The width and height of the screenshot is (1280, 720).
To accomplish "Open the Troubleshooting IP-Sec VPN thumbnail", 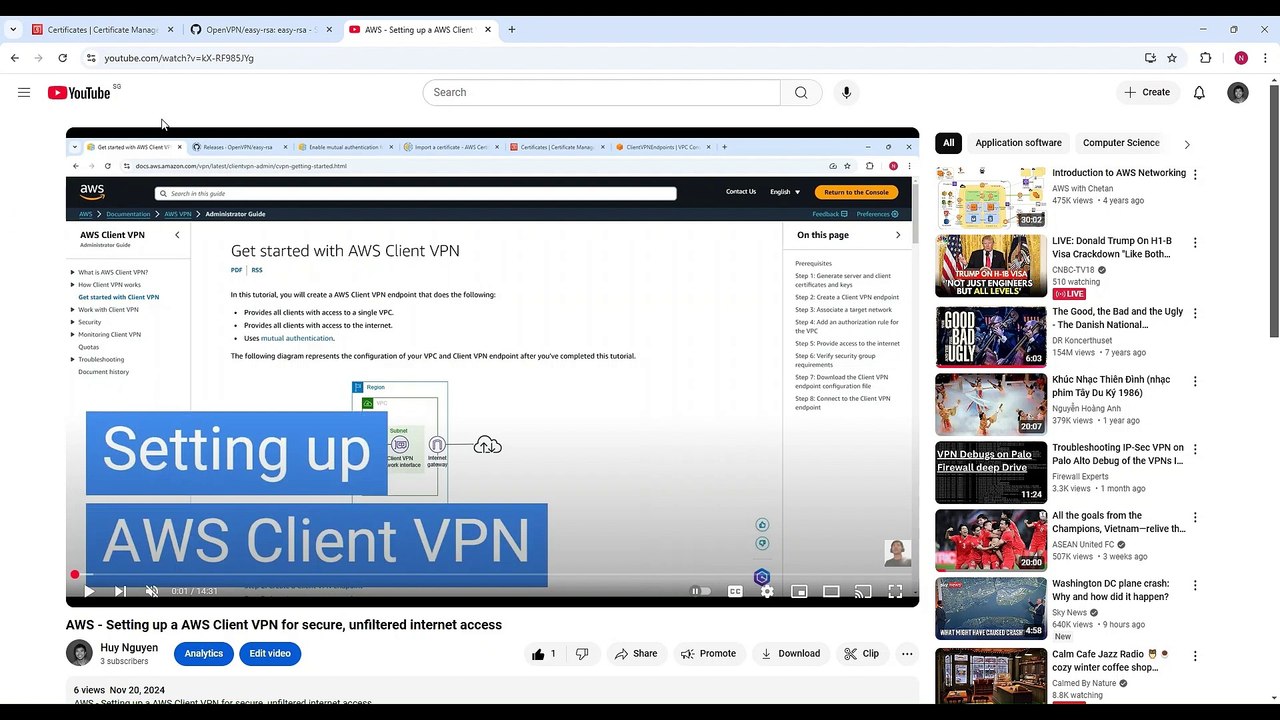I will (x=991, y=472).
